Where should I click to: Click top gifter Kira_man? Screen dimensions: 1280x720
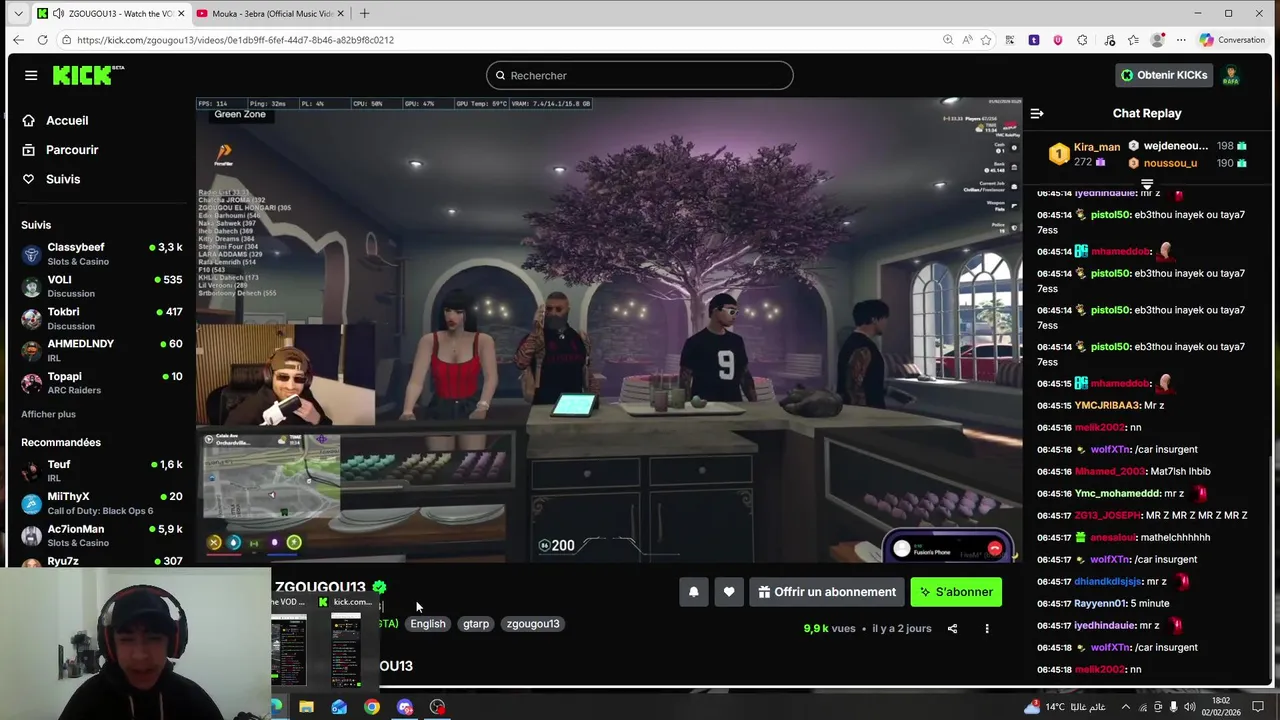1097,147
